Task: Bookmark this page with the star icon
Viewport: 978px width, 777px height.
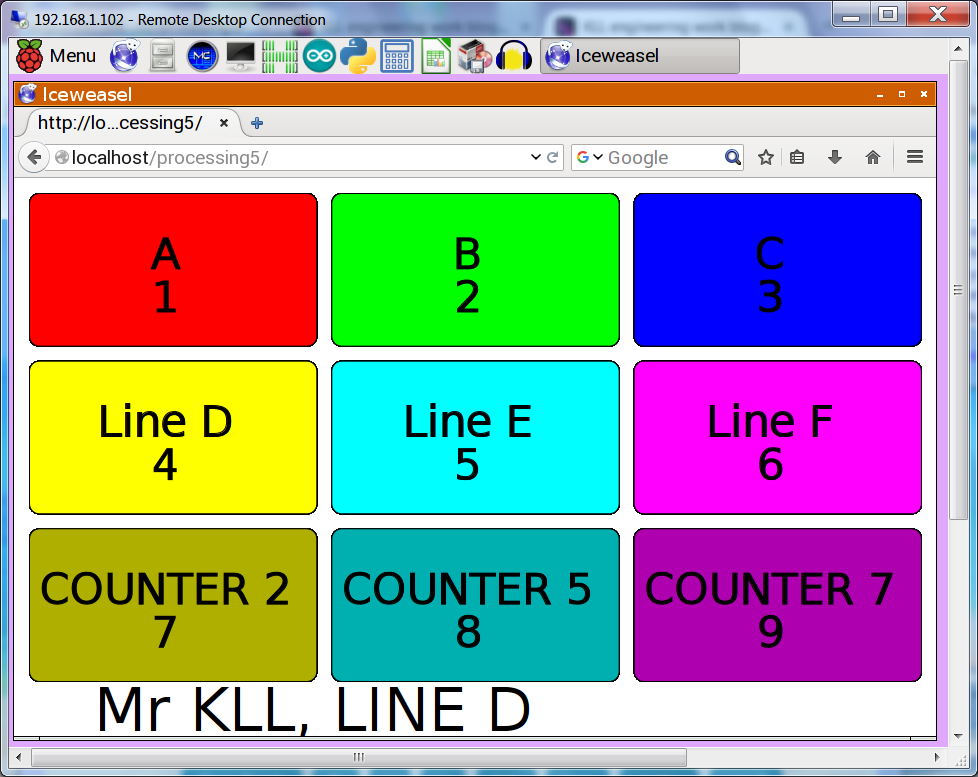Action: point(766,157)
